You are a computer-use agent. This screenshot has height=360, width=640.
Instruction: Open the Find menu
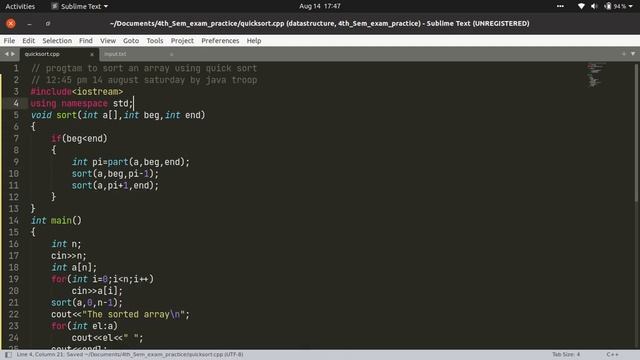click(86, 40)
